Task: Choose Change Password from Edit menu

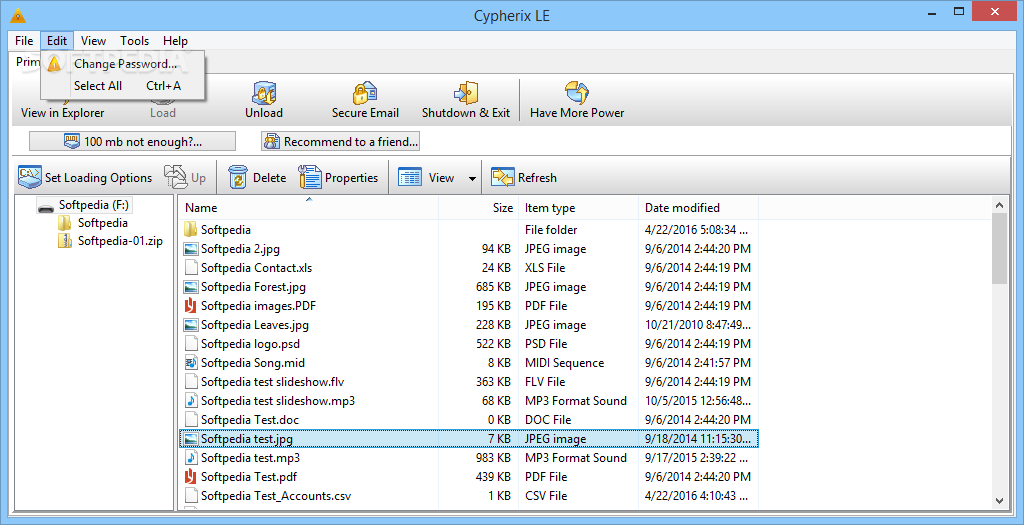Action: coord(123,64)
